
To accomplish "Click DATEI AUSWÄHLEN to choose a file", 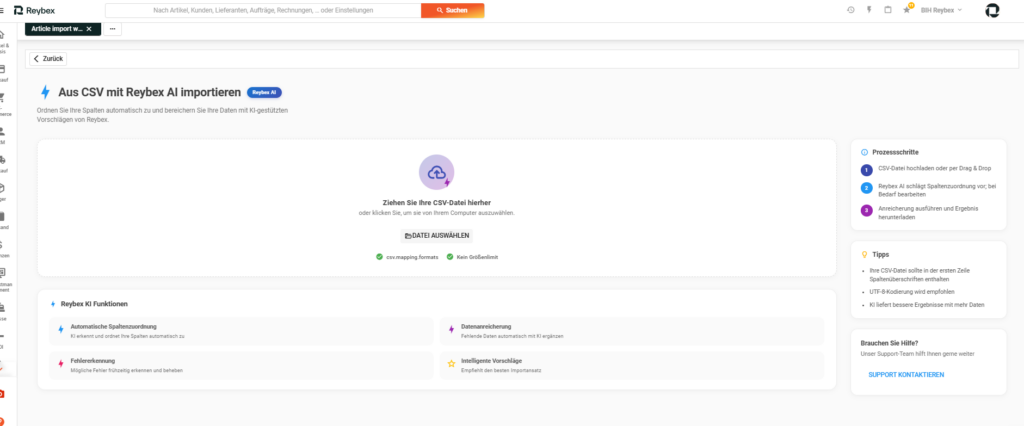I will click(x=436, y=236).
